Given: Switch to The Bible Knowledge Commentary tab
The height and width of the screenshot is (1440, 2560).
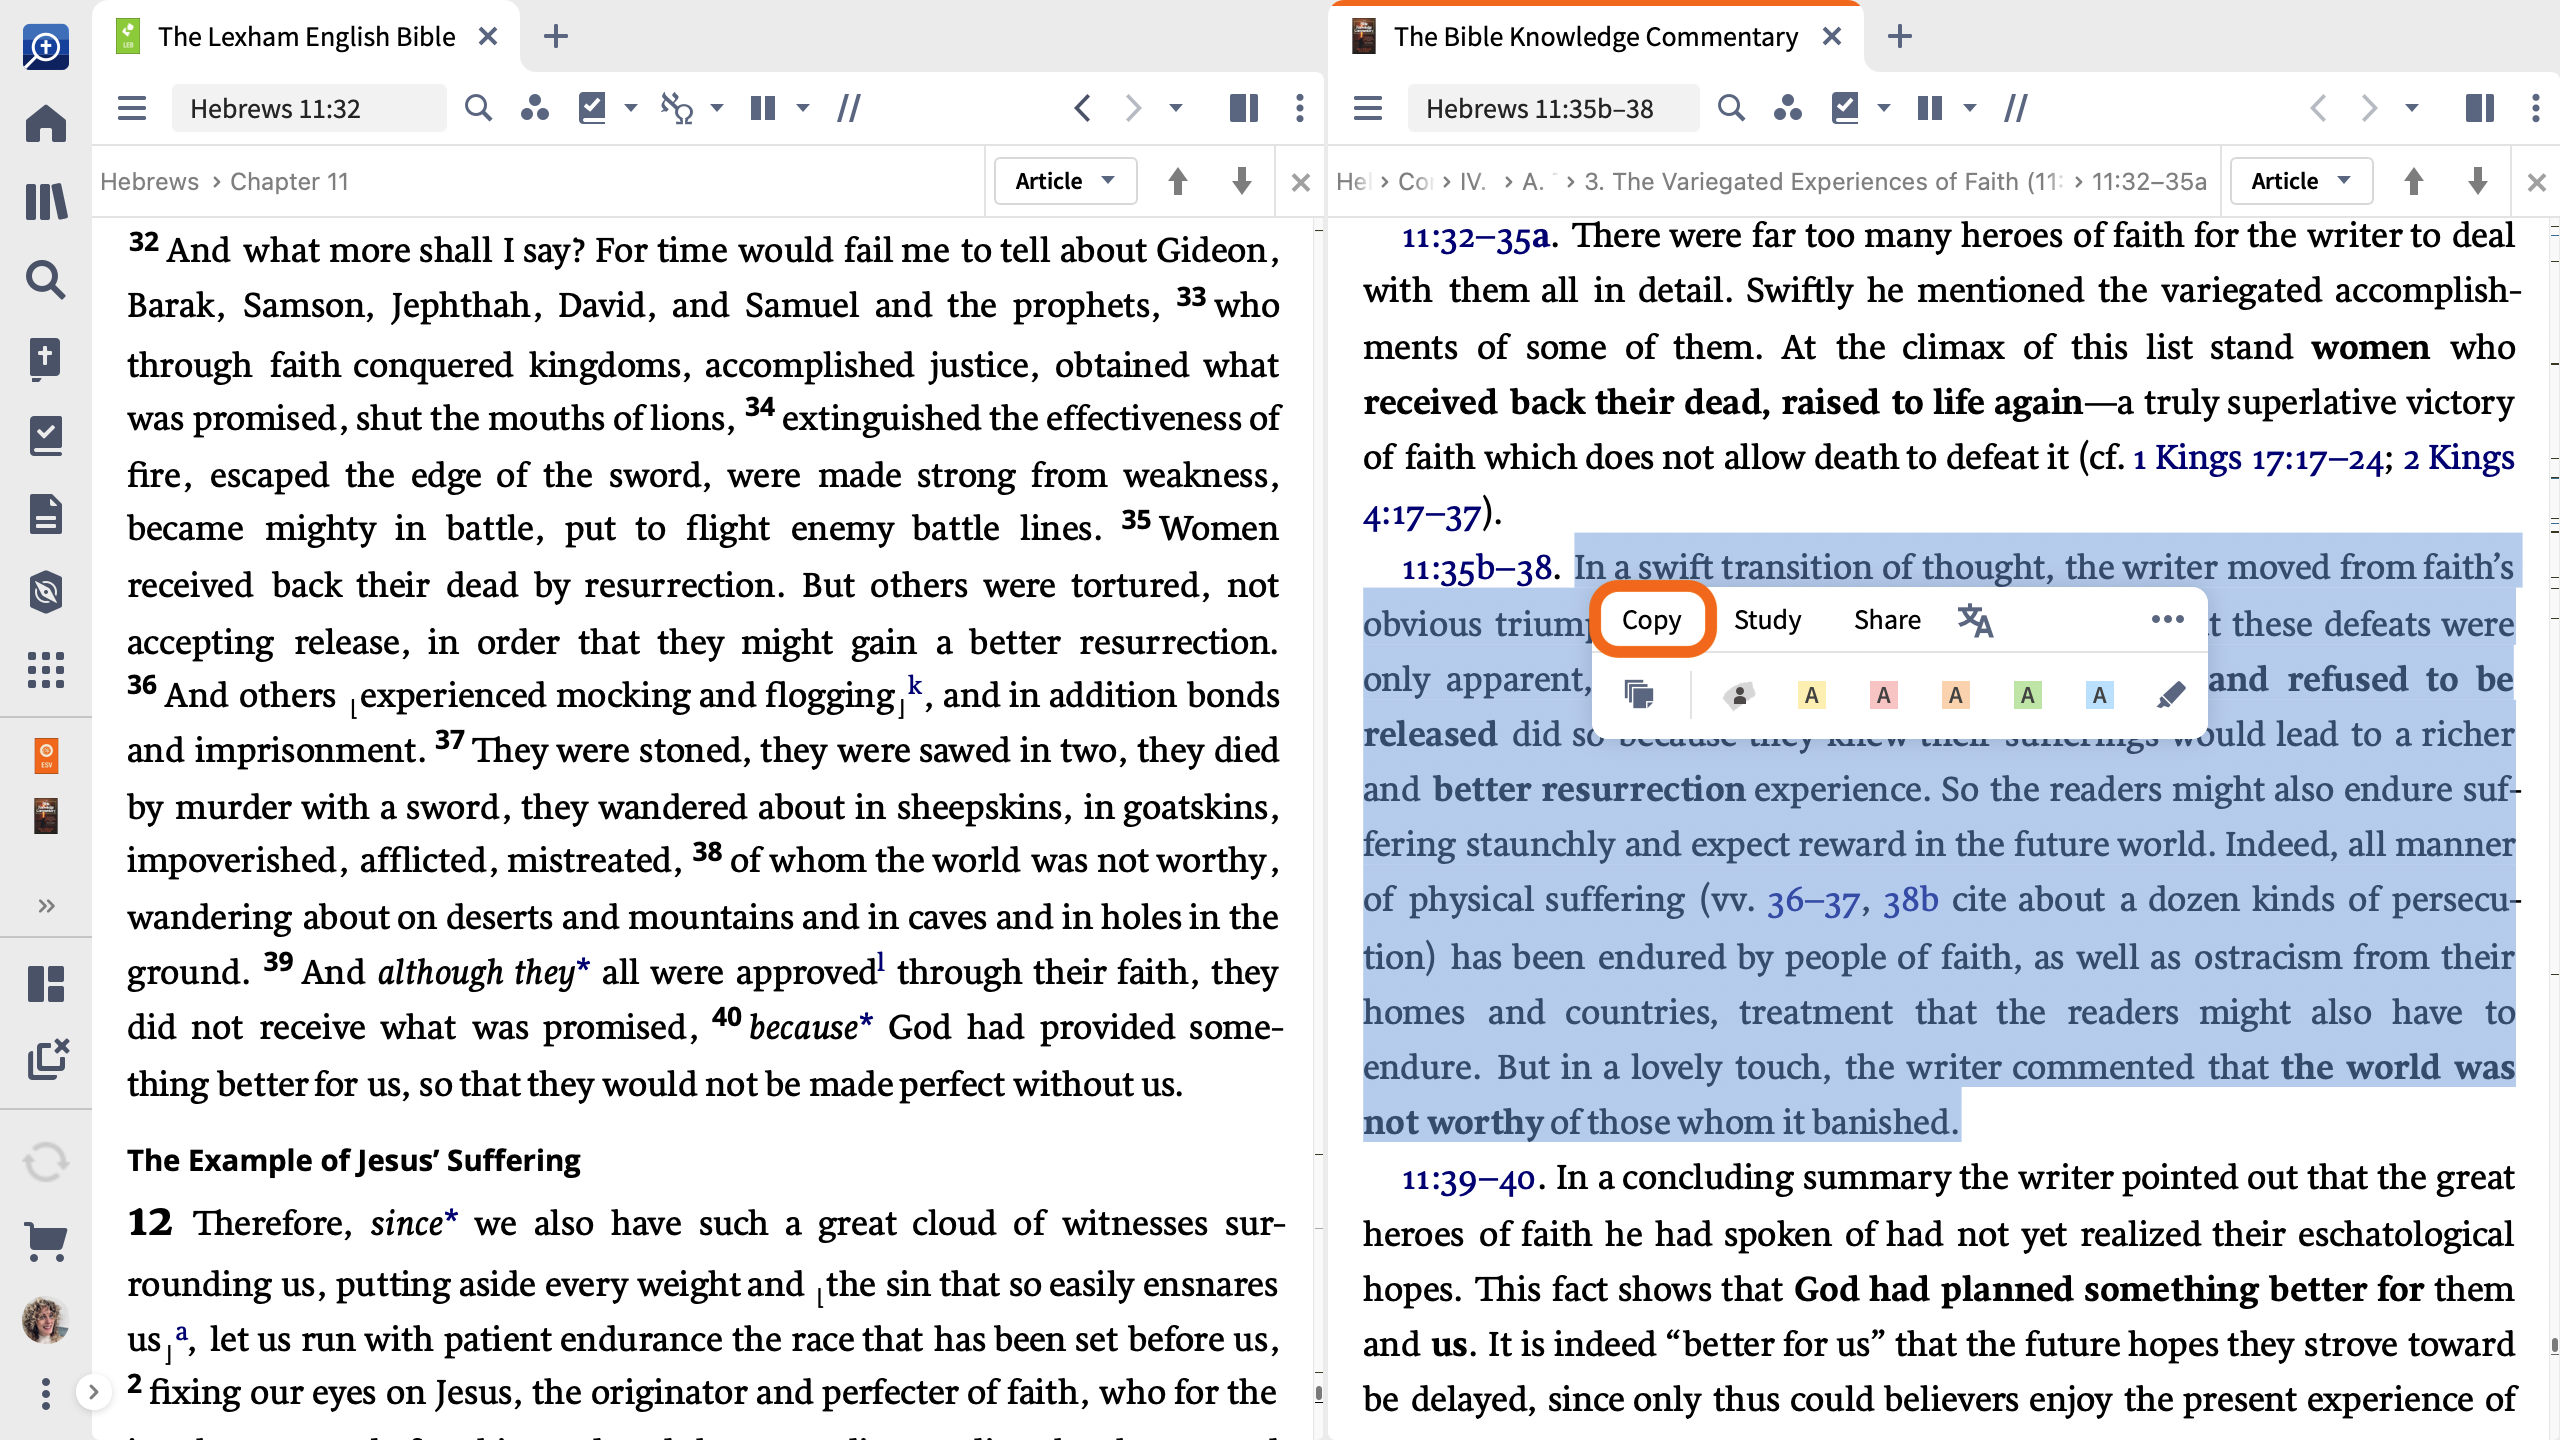Looking at the screenshot, I should click(x=1595, y=37).
